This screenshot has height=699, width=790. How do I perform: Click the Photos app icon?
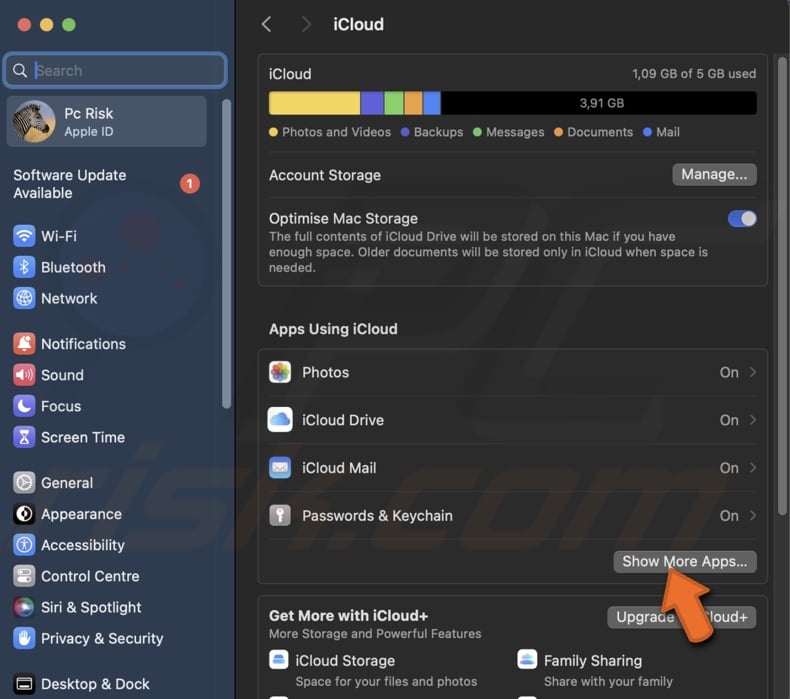280,372
